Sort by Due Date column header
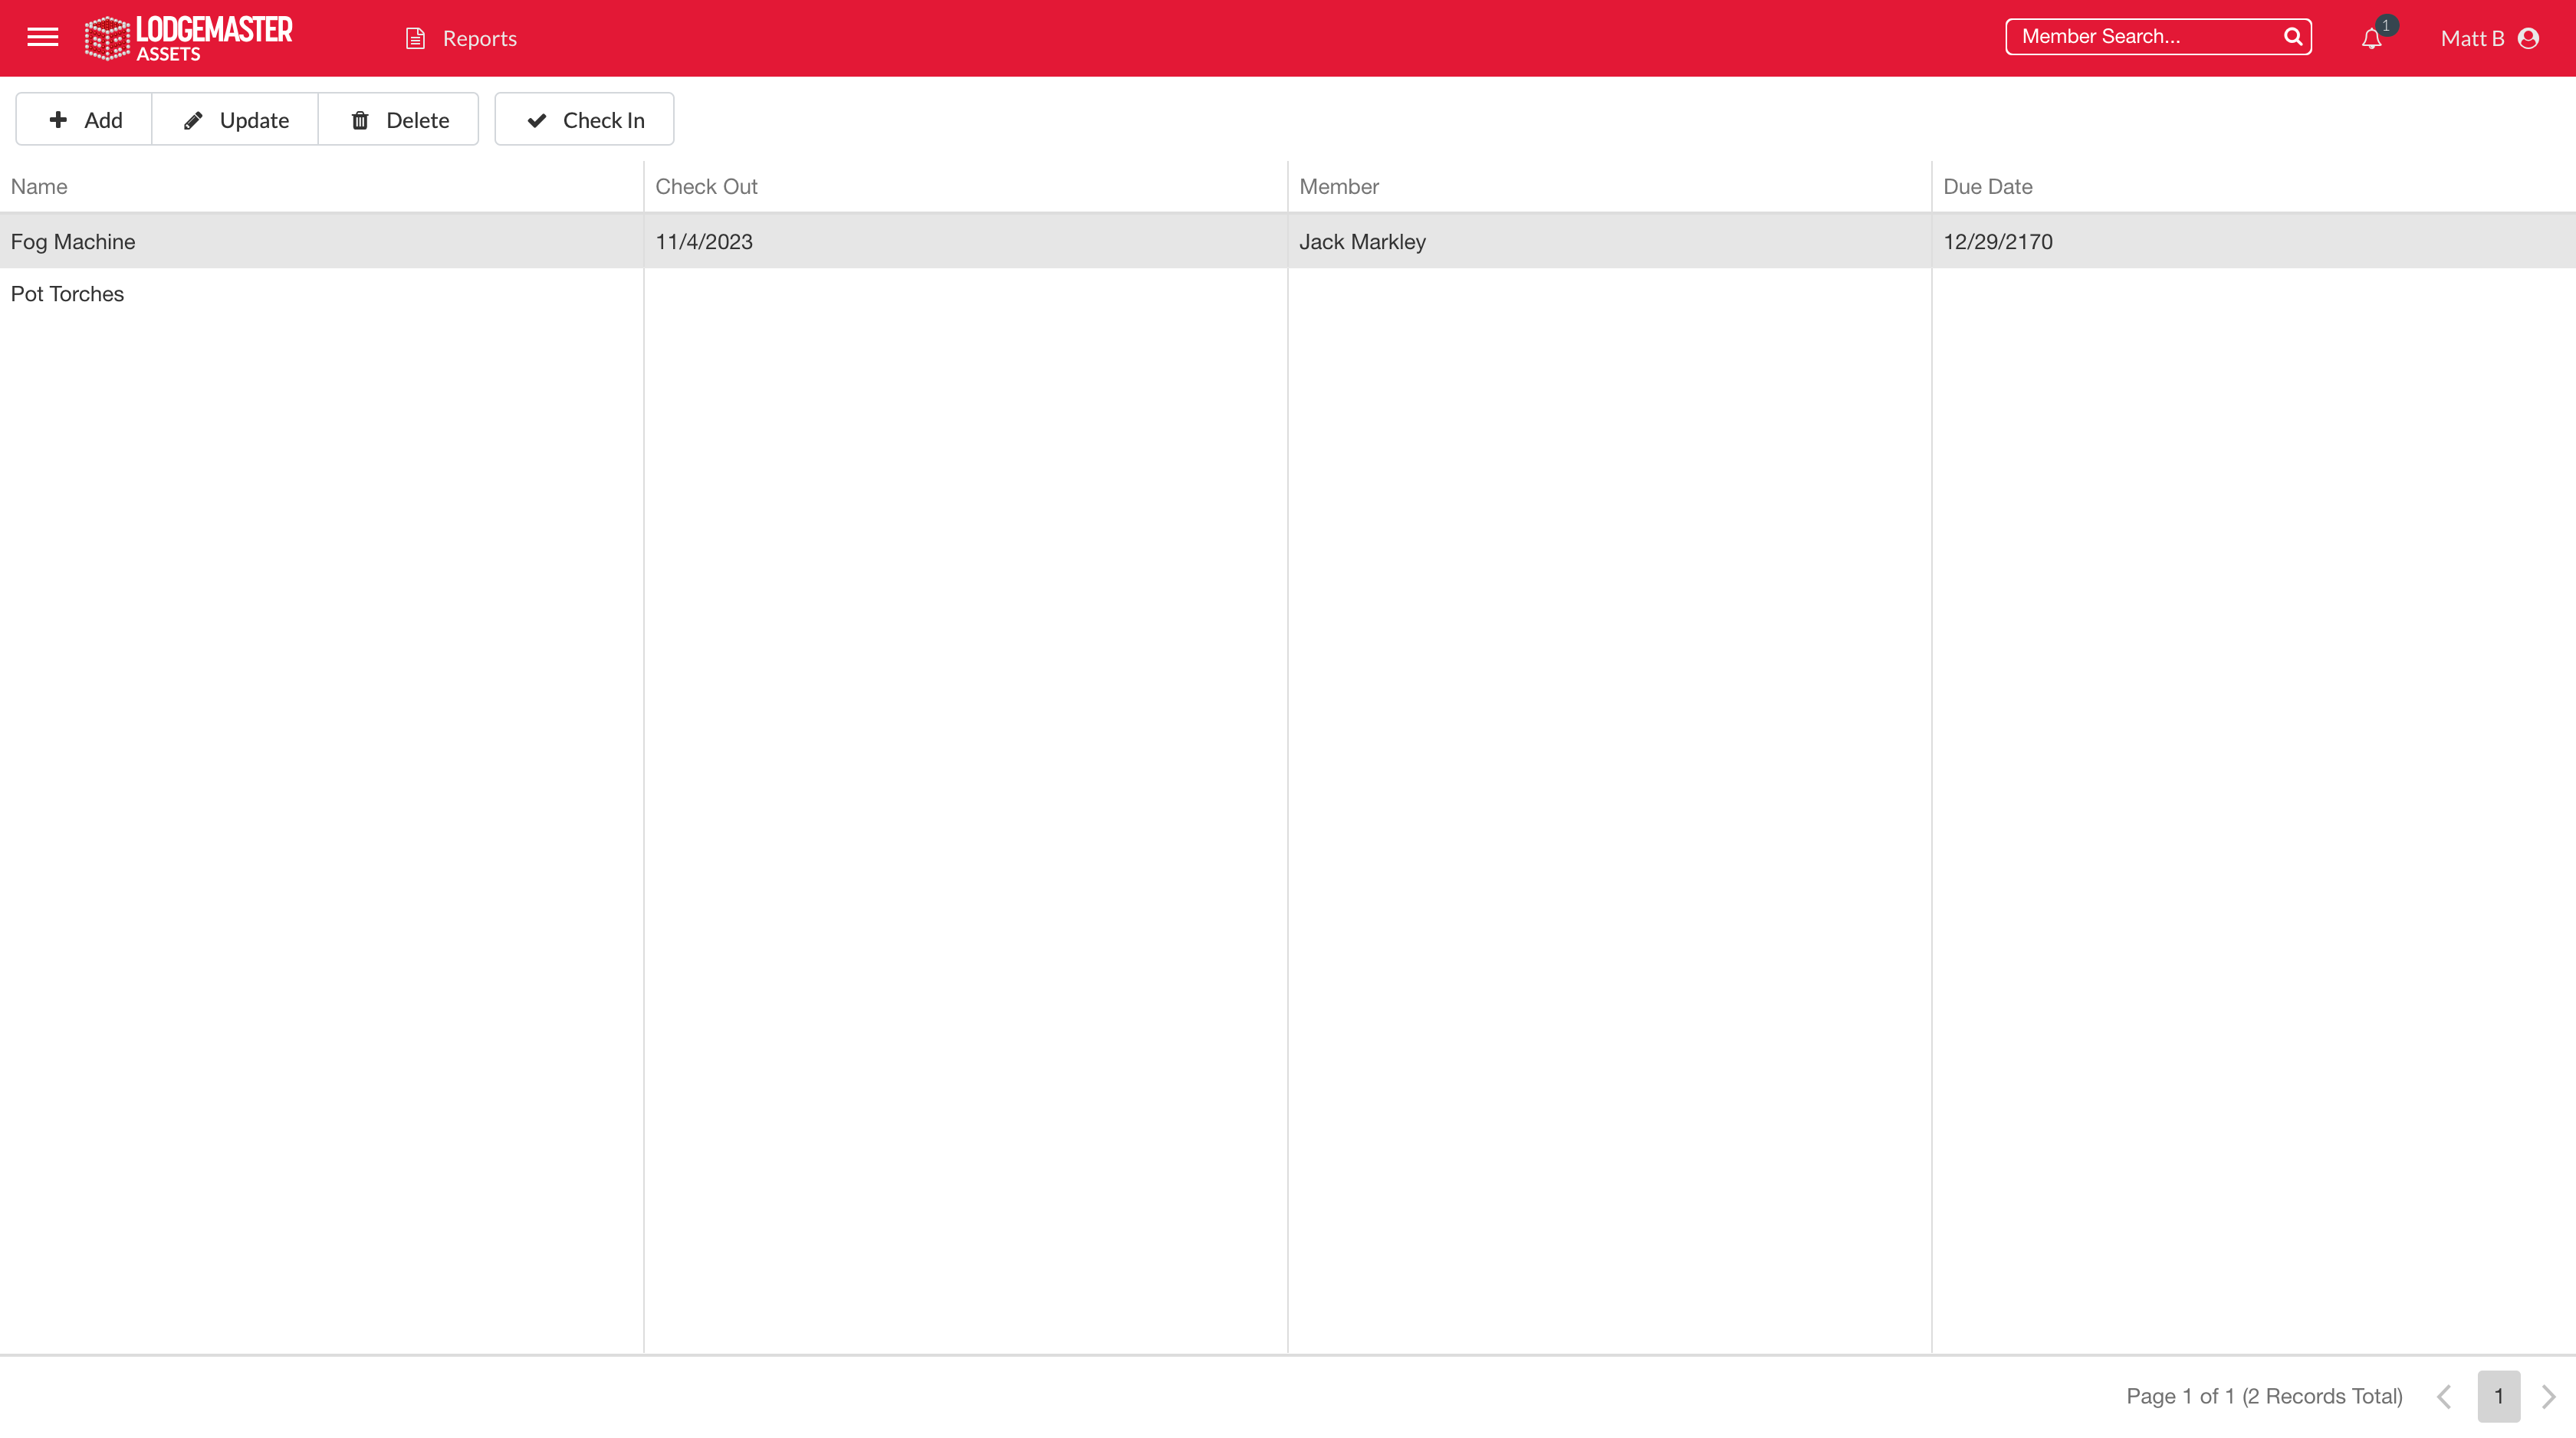 click(x=1987, y=187)
